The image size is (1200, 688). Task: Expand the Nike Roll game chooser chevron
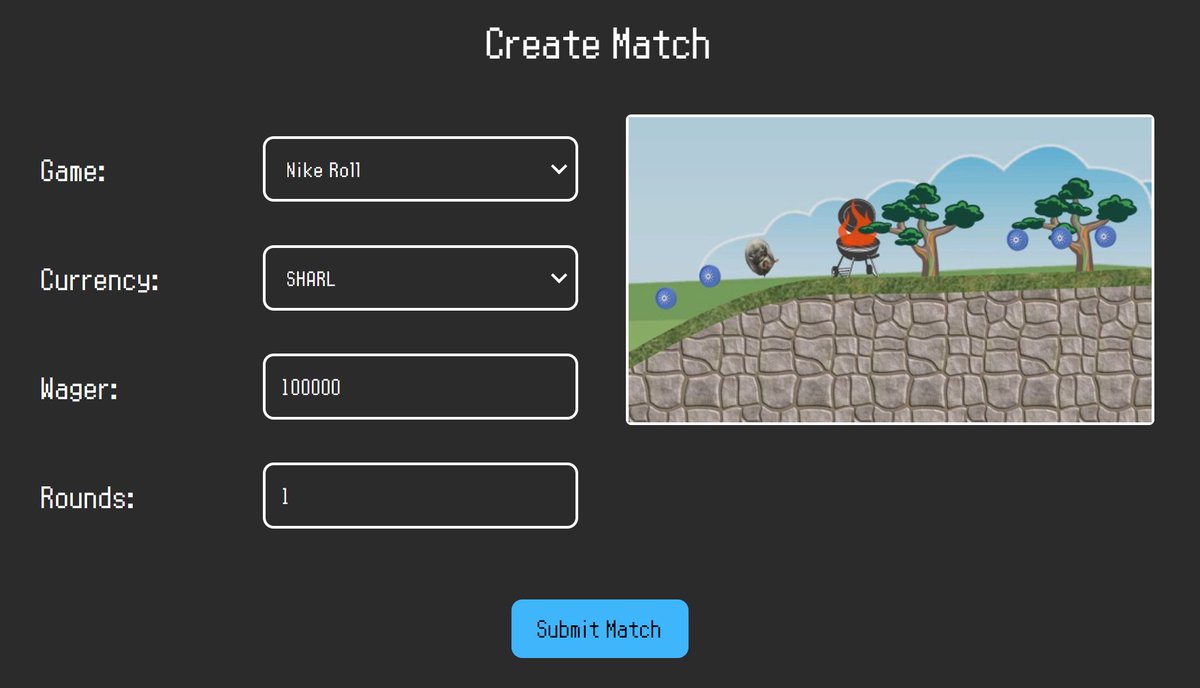tap(560, 169)
